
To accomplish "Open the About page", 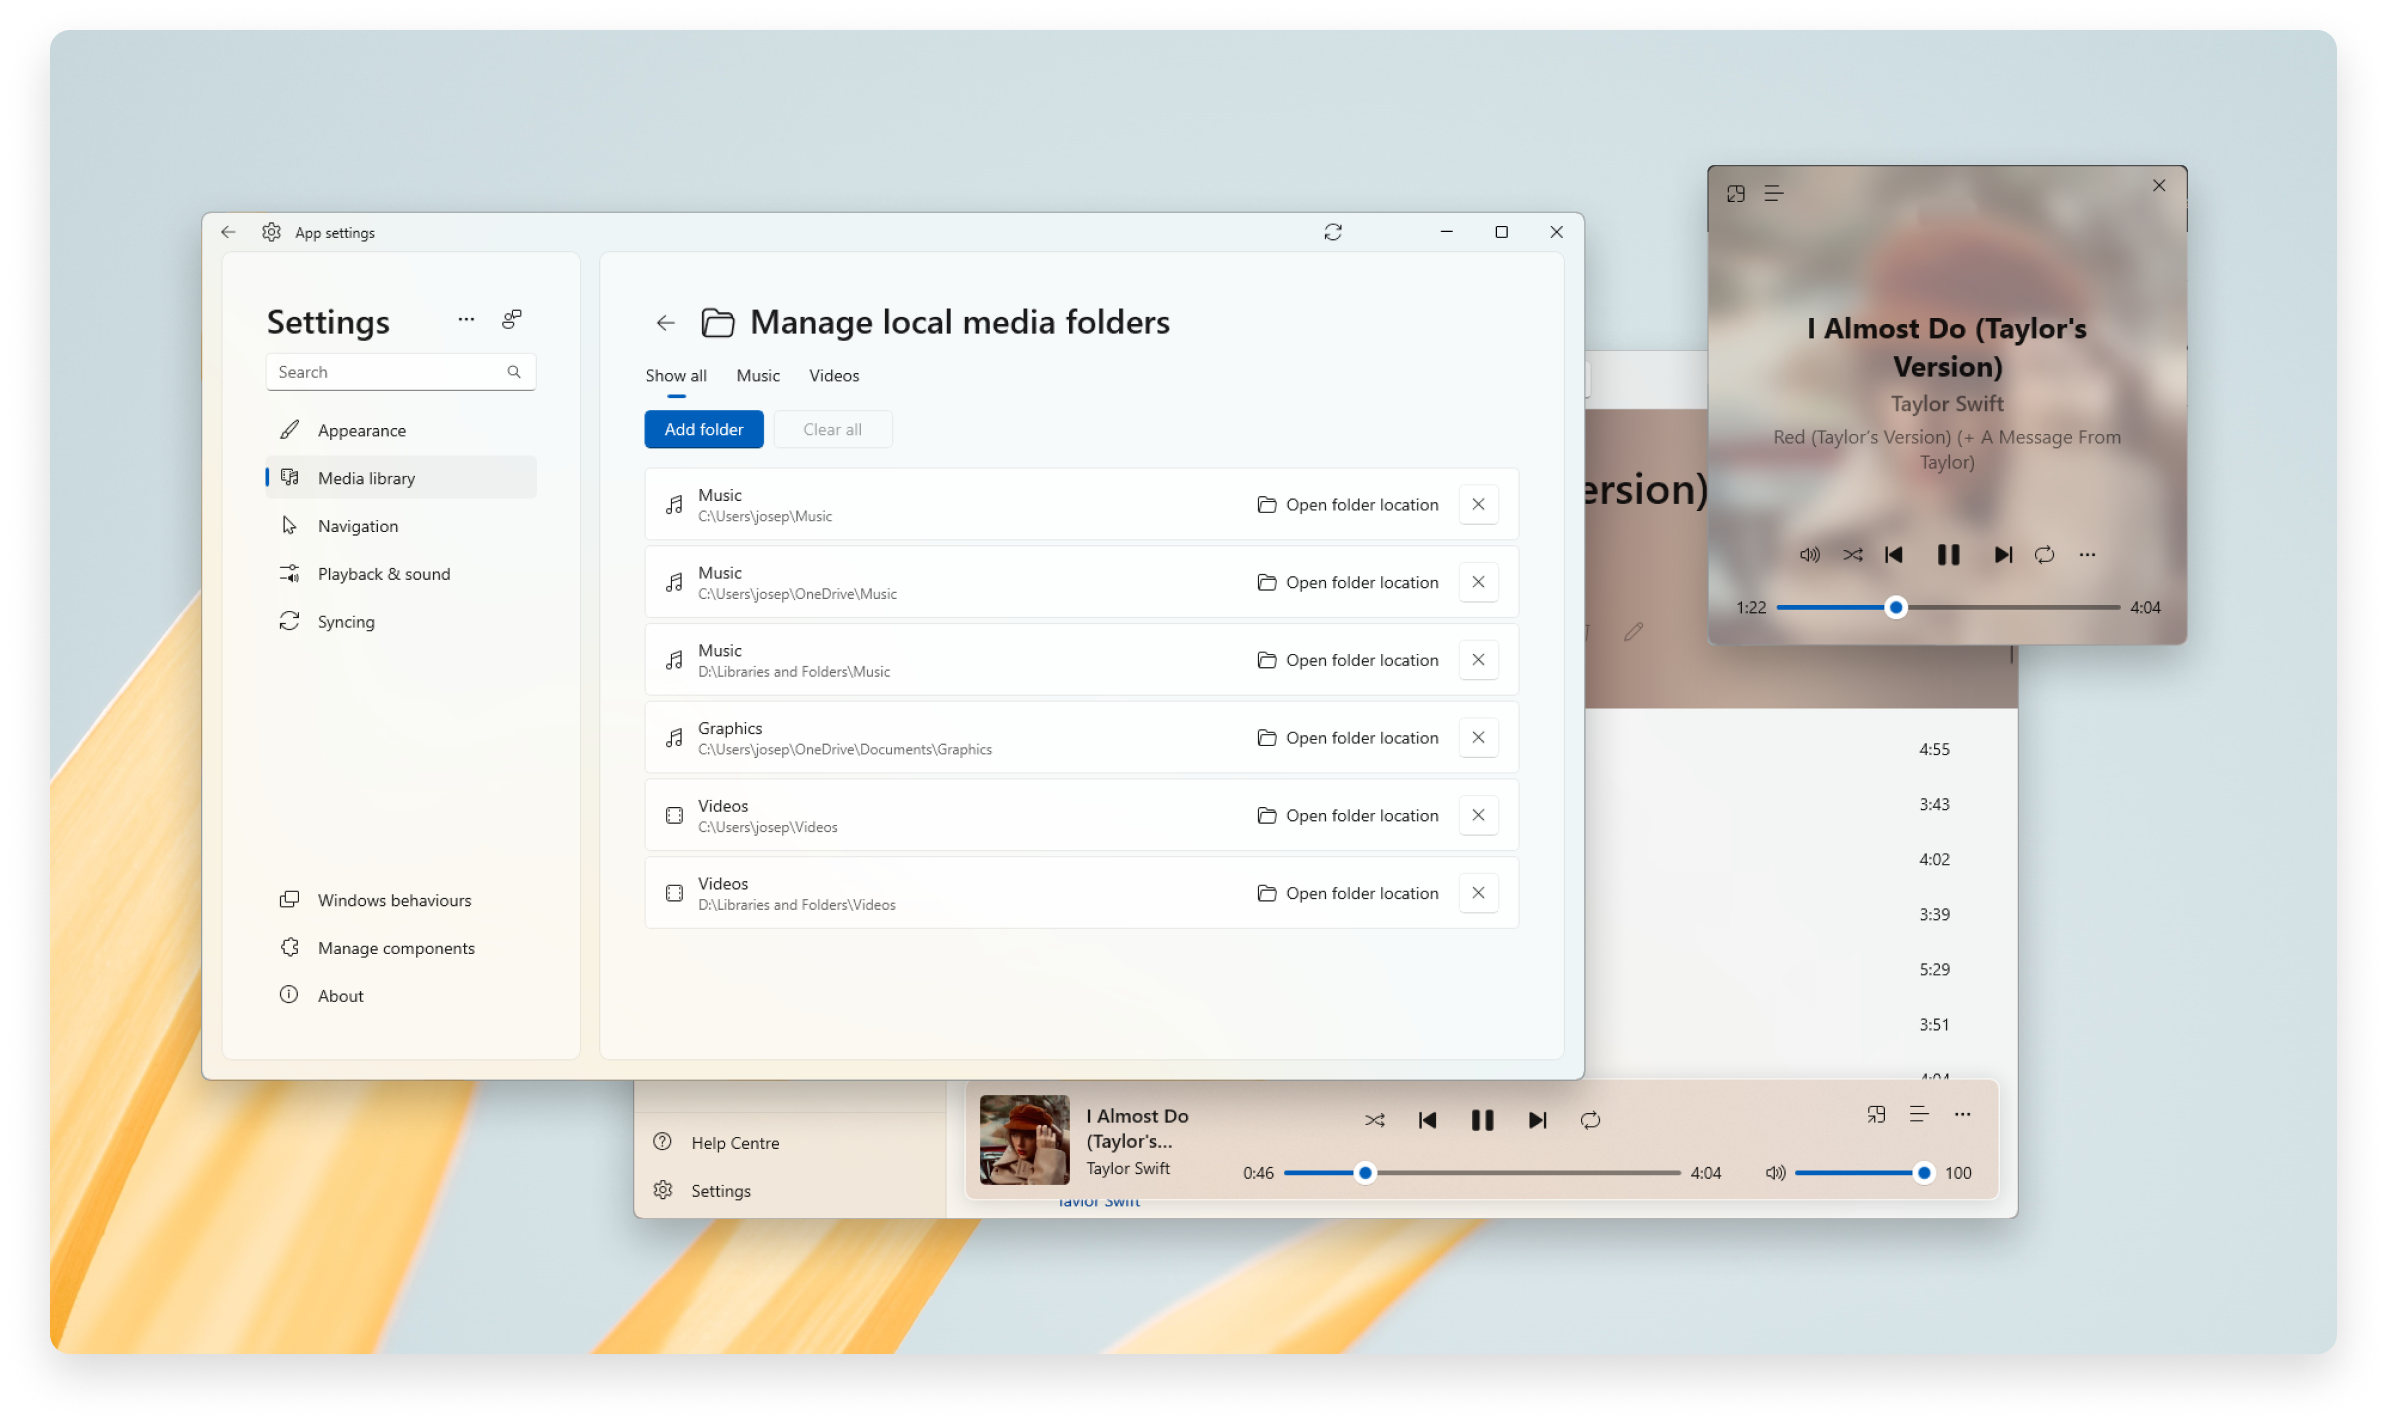I will coord(400,996).
